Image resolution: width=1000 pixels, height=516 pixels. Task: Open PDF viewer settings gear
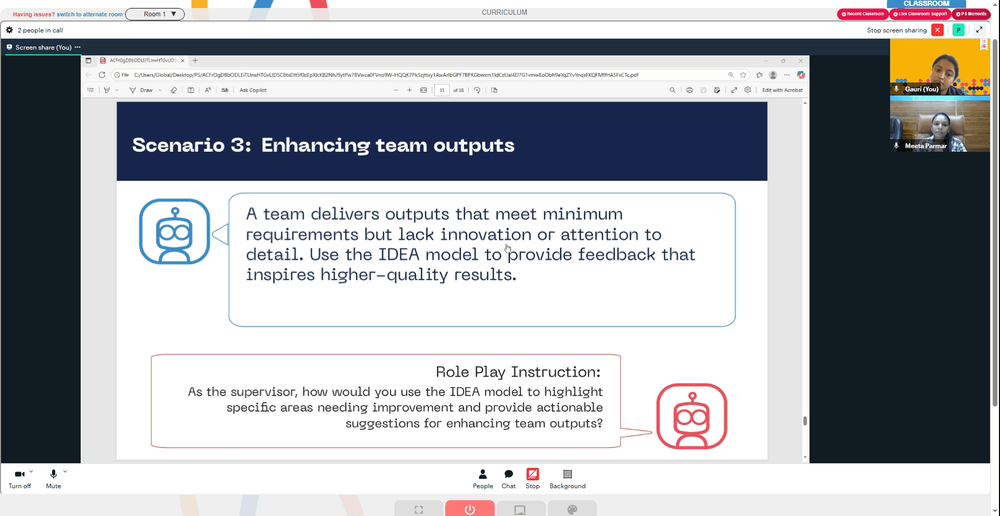(747, 90)
